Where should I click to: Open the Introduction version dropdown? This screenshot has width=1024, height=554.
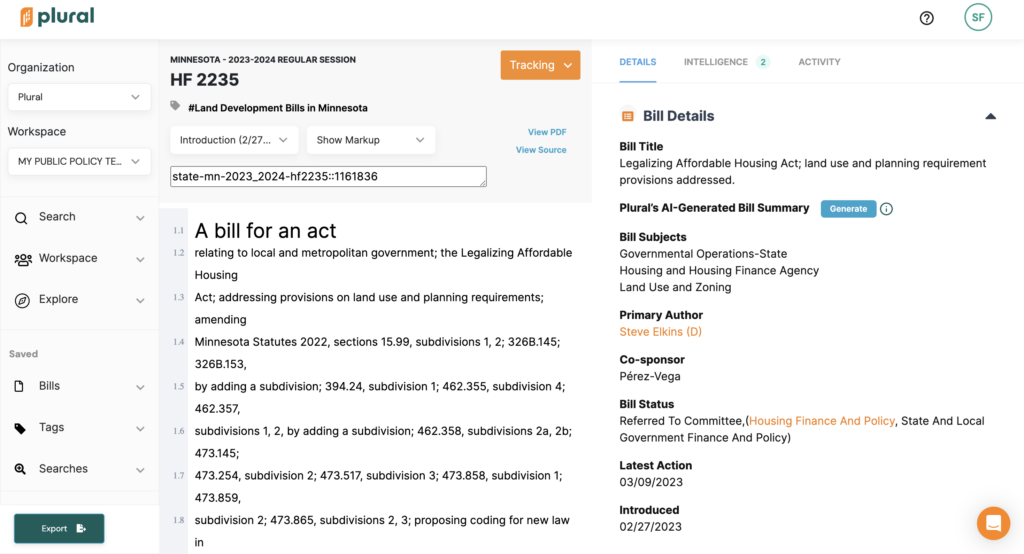[234, 141]
